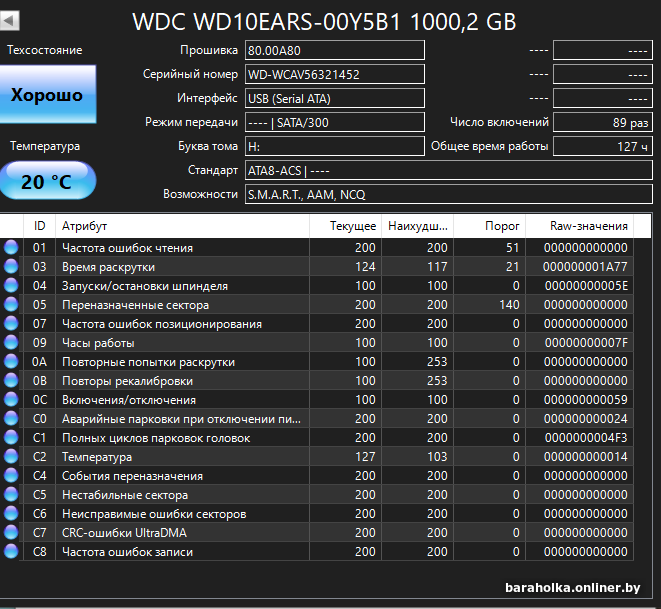Screen dimensions: 661x609
Task: Click the status orb for Переназначенные сектора
Action: pyautogui.click(x=11, y=304)
